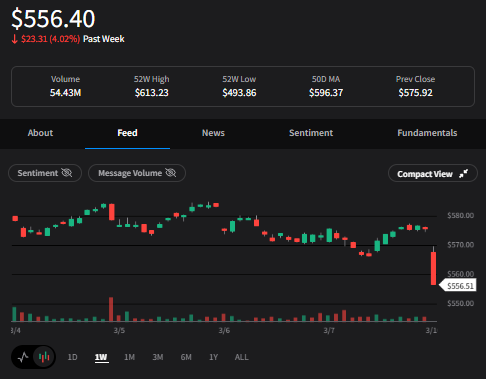Open the About tab
The width and height of the screenshot is (486, 379).
click(40, 133)
